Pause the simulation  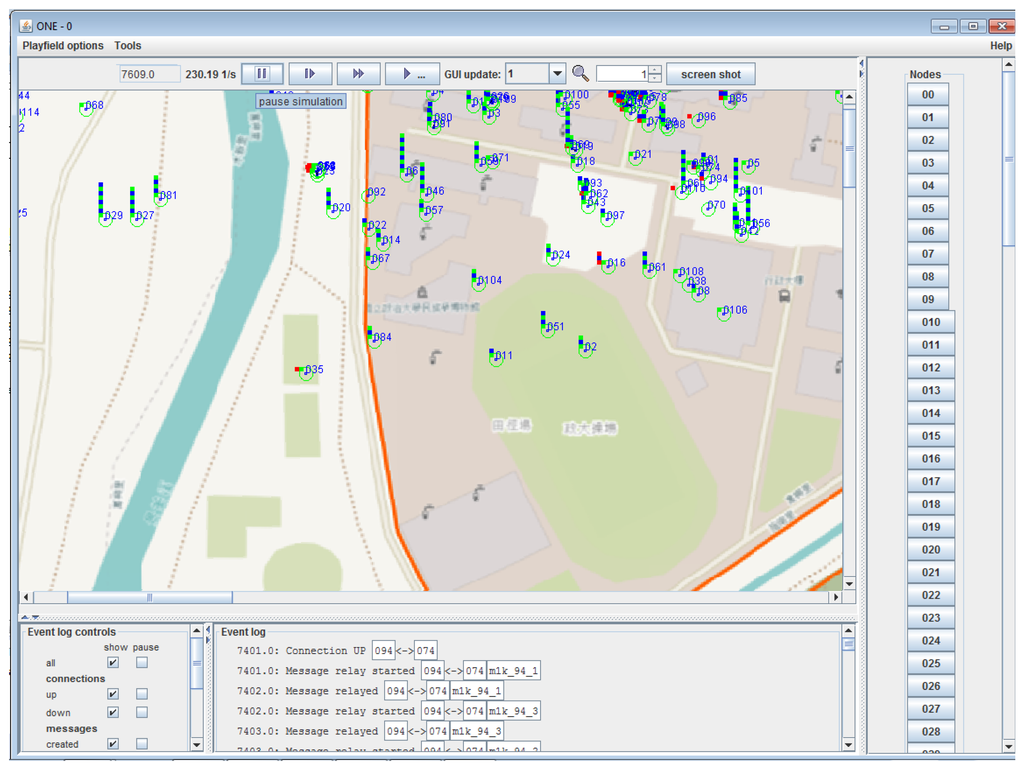(261, 74)
